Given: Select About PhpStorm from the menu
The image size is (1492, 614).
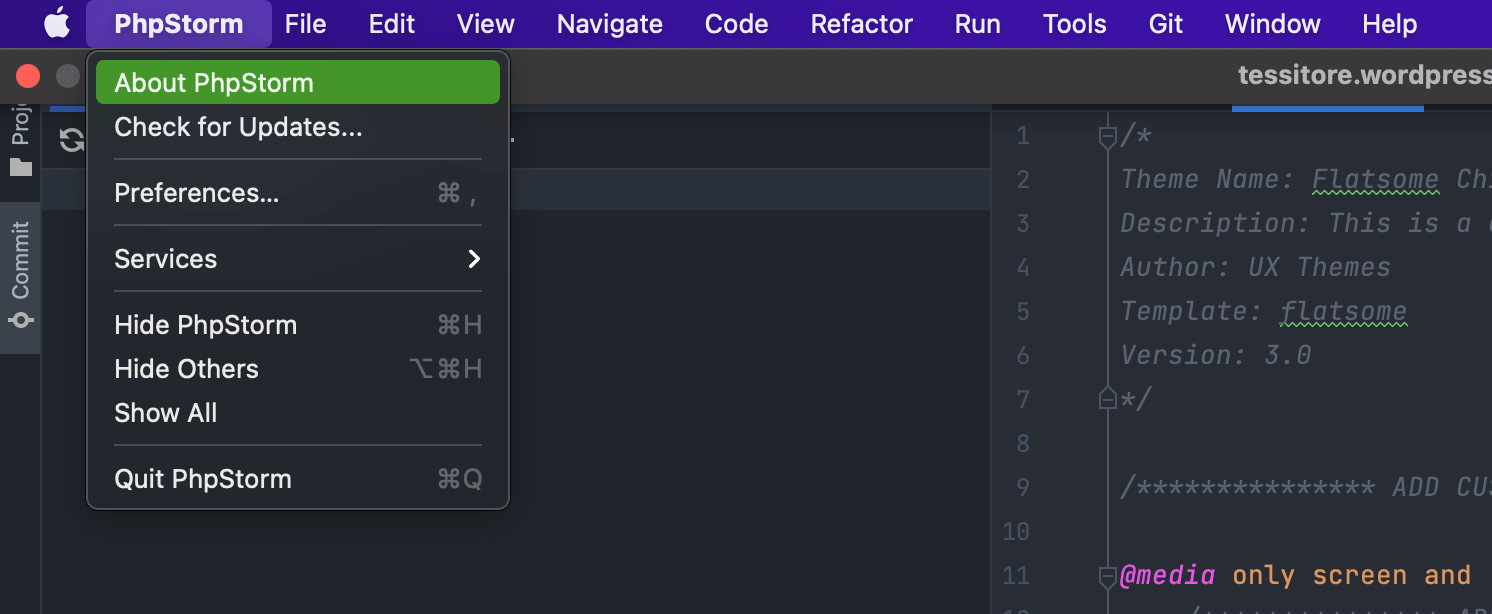Looking at the screenshot, I should pyautogui.click(x=297, y=83).
